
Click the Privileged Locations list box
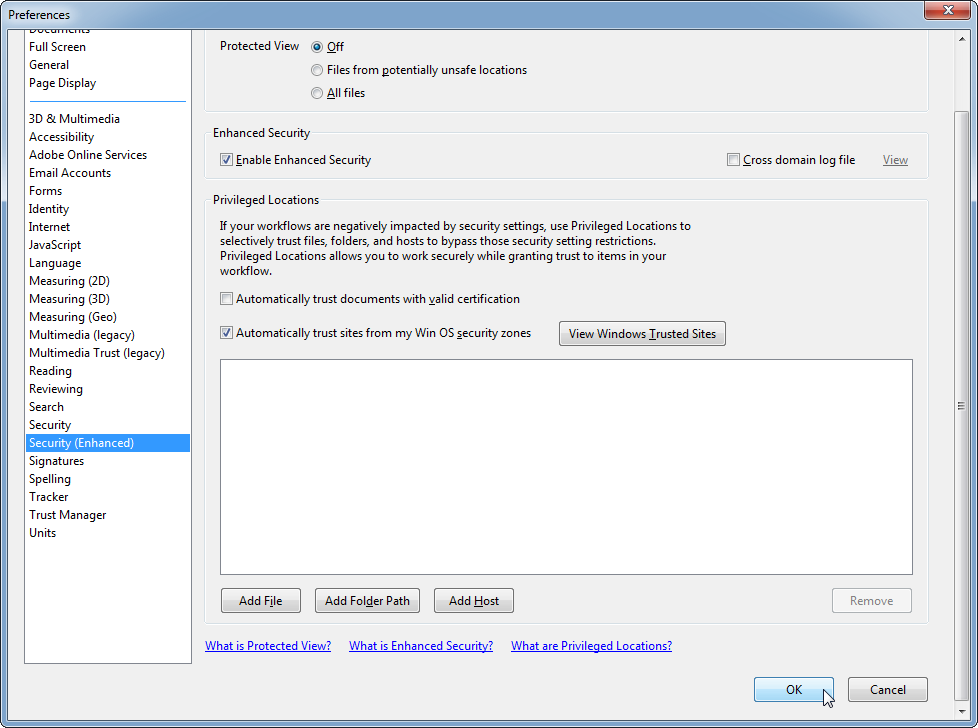566,466
